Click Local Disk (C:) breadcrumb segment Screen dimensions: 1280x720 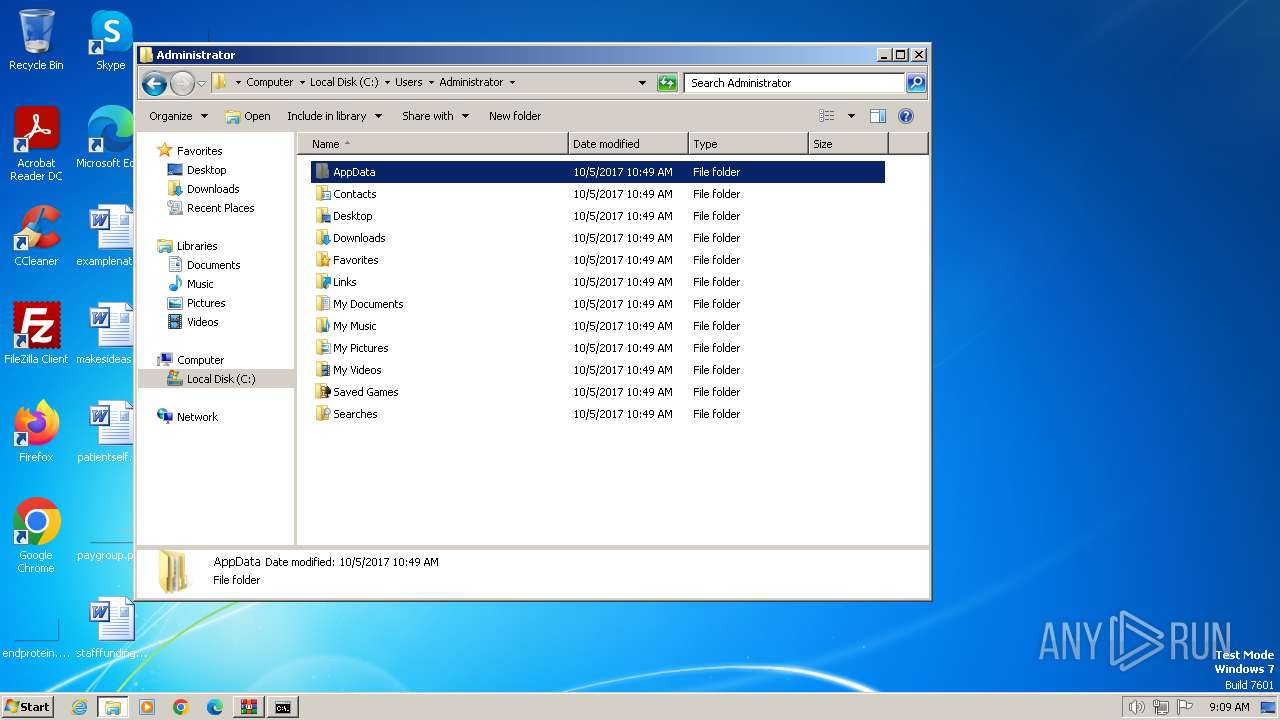click(344, 83)
